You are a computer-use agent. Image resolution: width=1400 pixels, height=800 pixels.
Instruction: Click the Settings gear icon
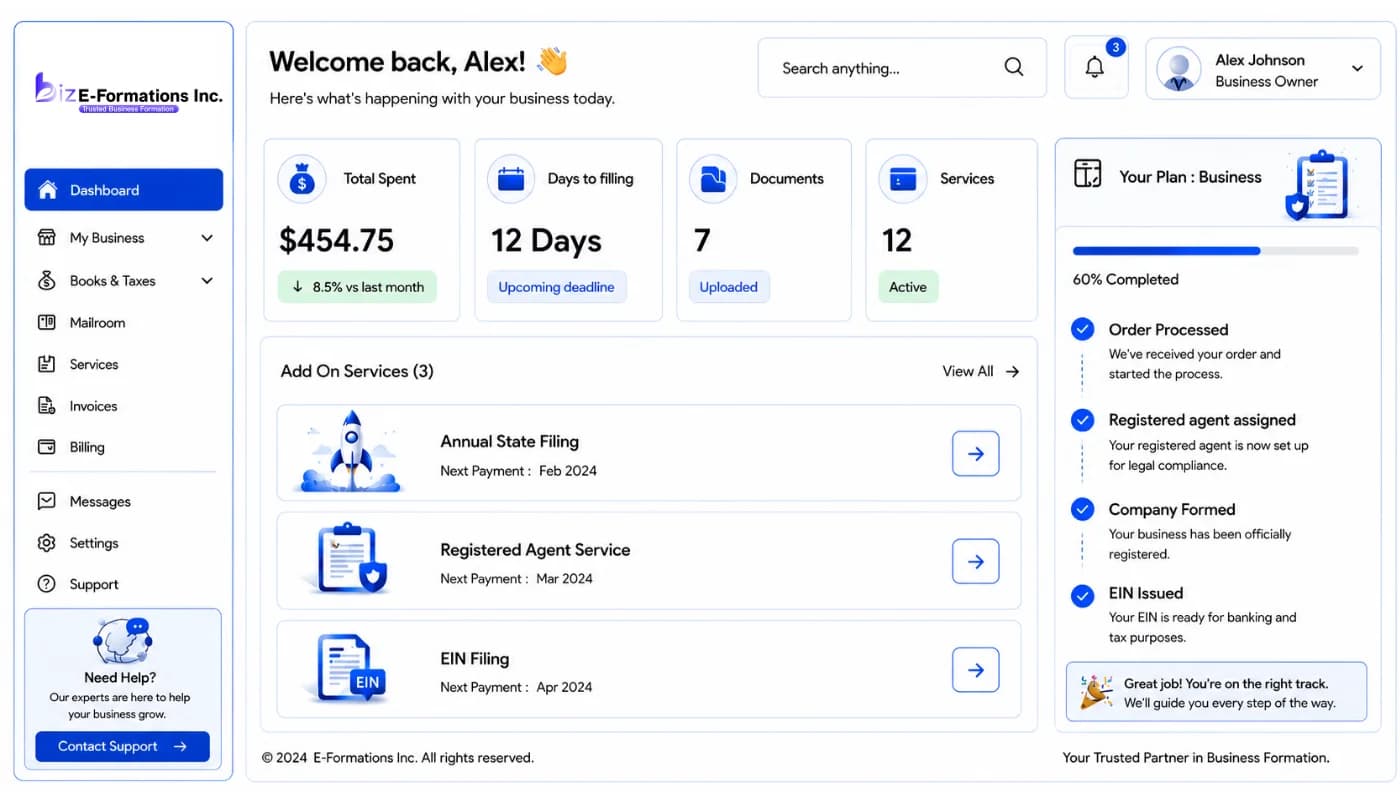click(46, 543)
